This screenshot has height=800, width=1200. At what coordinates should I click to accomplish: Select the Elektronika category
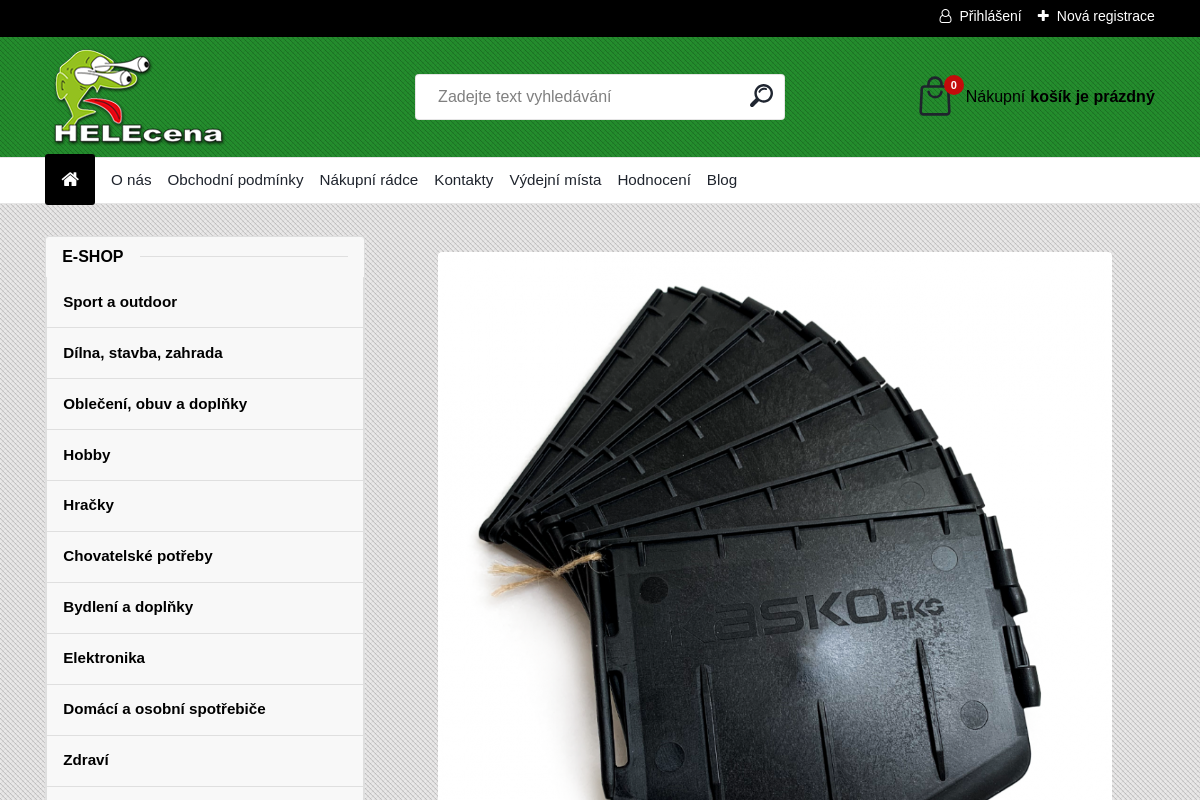click(x=104, y=658)
